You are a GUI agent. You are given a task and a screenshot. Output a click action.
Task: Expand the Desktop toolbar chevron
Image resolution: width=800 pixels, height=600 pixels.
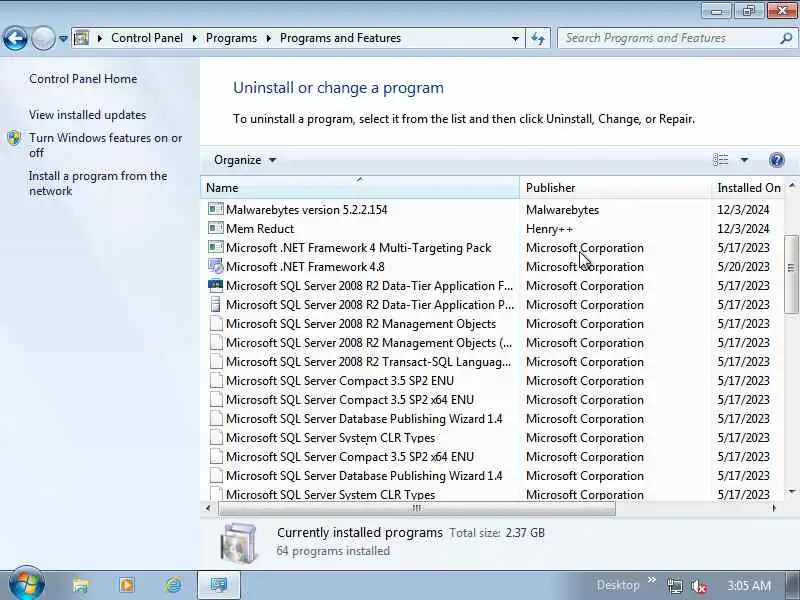pyautogui.click(x=652, y=580)
